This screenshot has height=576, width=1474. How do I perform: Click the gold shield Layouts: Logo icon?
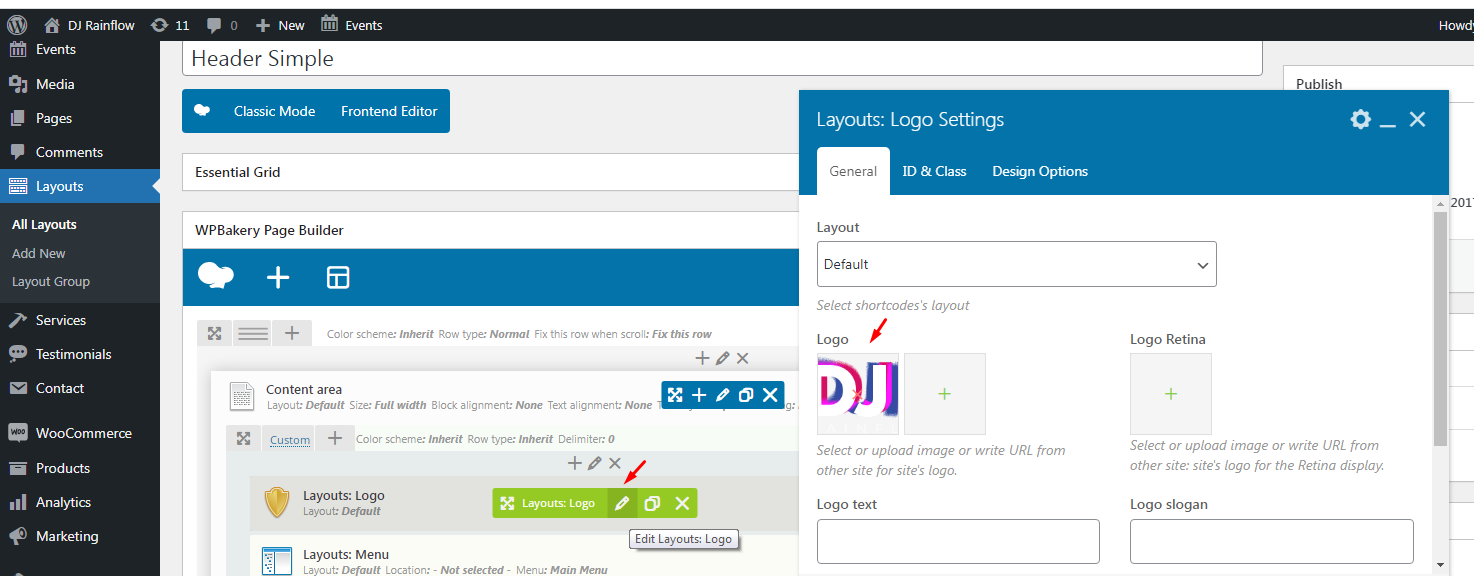click(277, 502)
